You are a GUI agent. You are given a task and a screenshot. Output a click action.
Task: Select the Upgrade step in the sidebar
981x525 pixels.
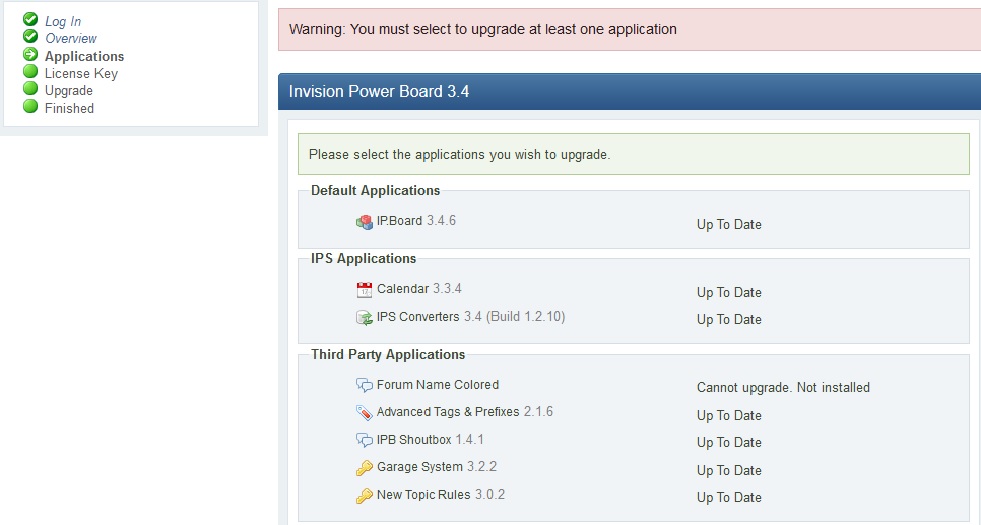click(69, 90)
